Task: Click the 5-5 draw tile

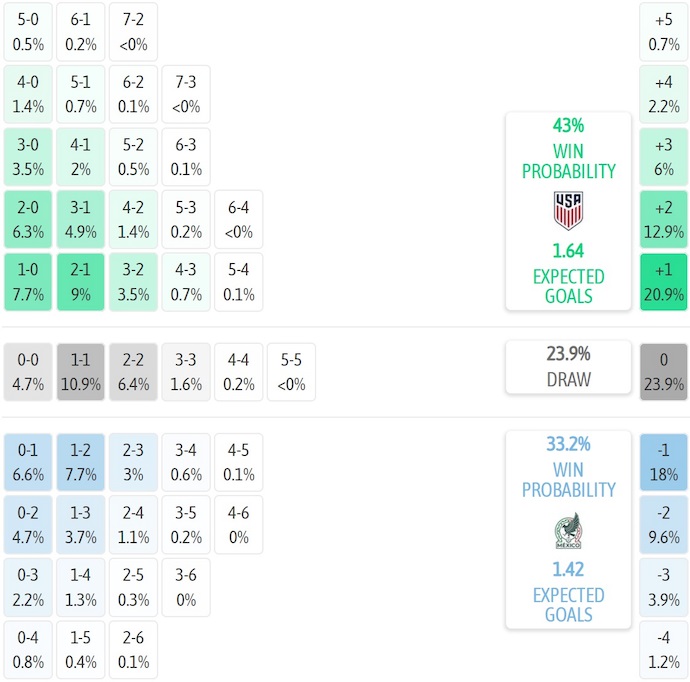Action: 292,372
